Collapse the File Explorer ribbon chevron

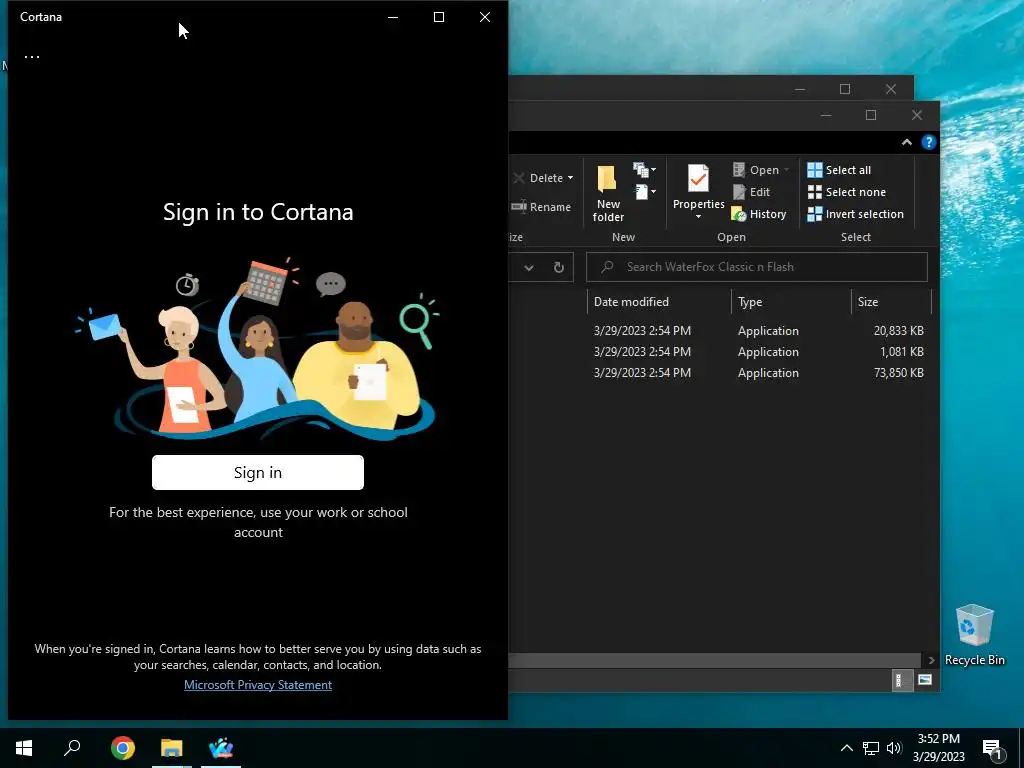tap(906, 142)
